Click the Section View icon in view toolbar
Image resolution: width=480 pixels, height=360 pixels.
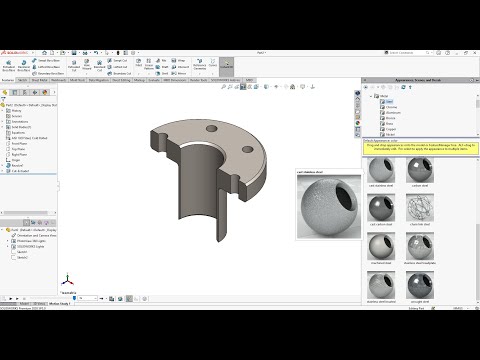[243, 87]
